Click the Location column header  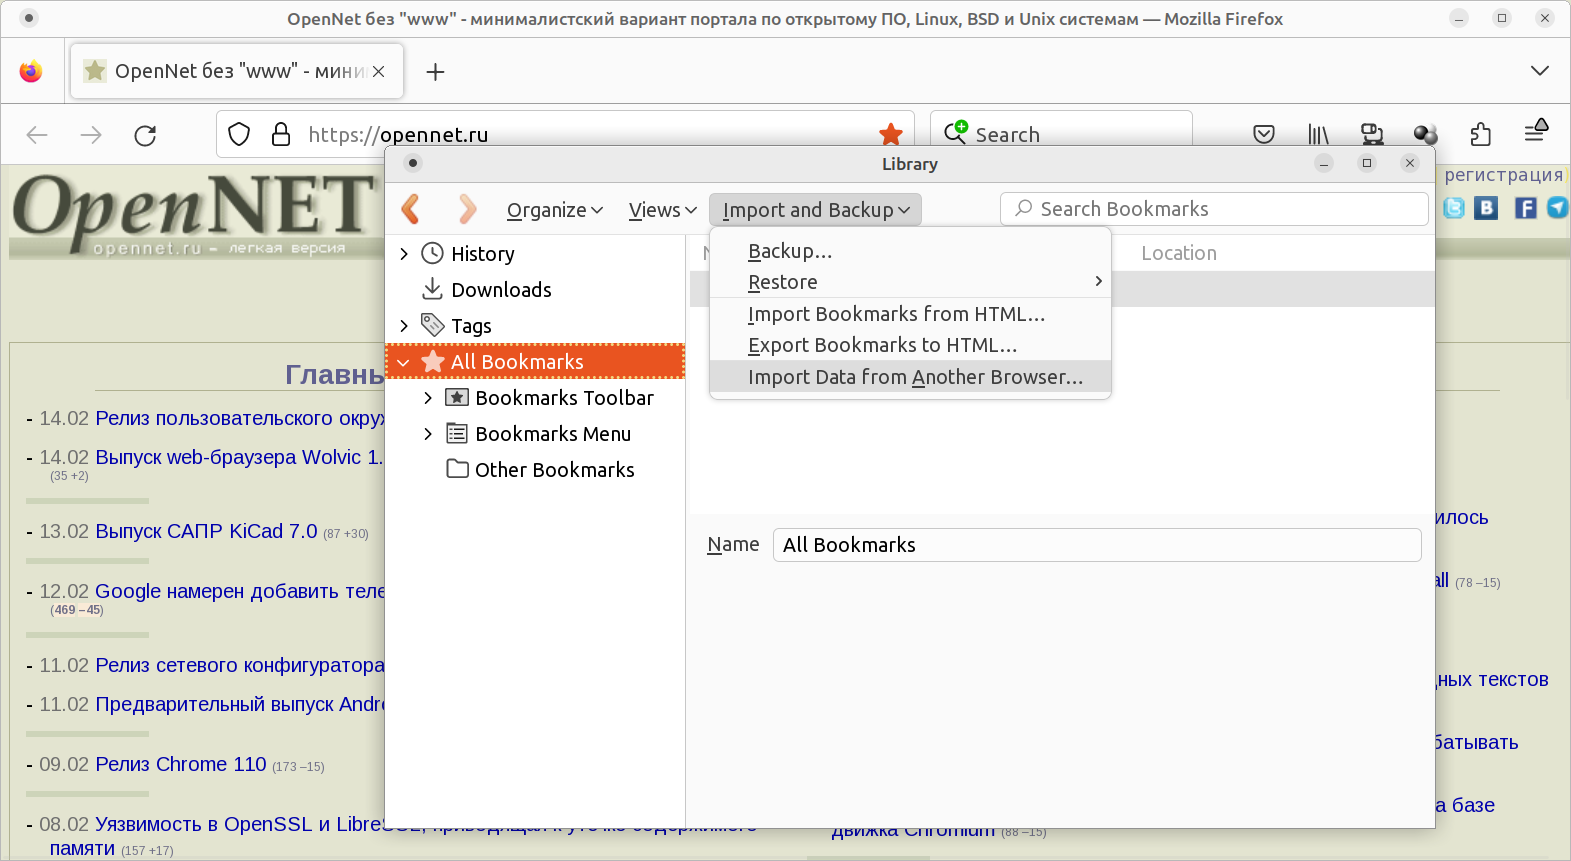click(x=1179, y=253)
